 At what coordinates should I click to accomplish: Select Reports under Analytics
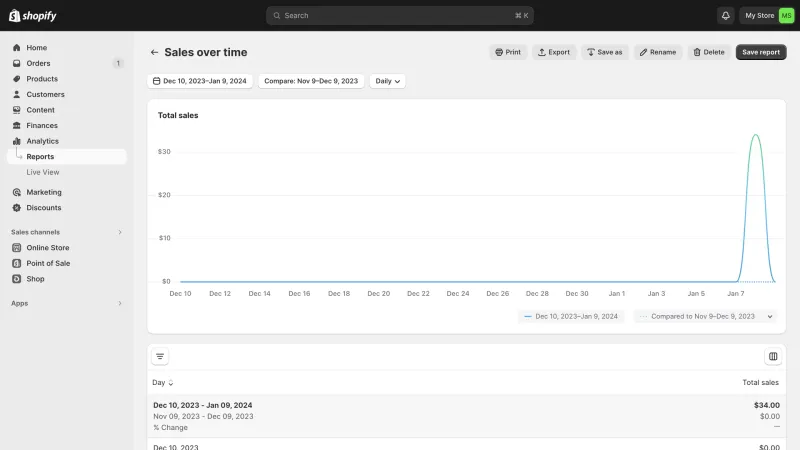tap(67, 157)
